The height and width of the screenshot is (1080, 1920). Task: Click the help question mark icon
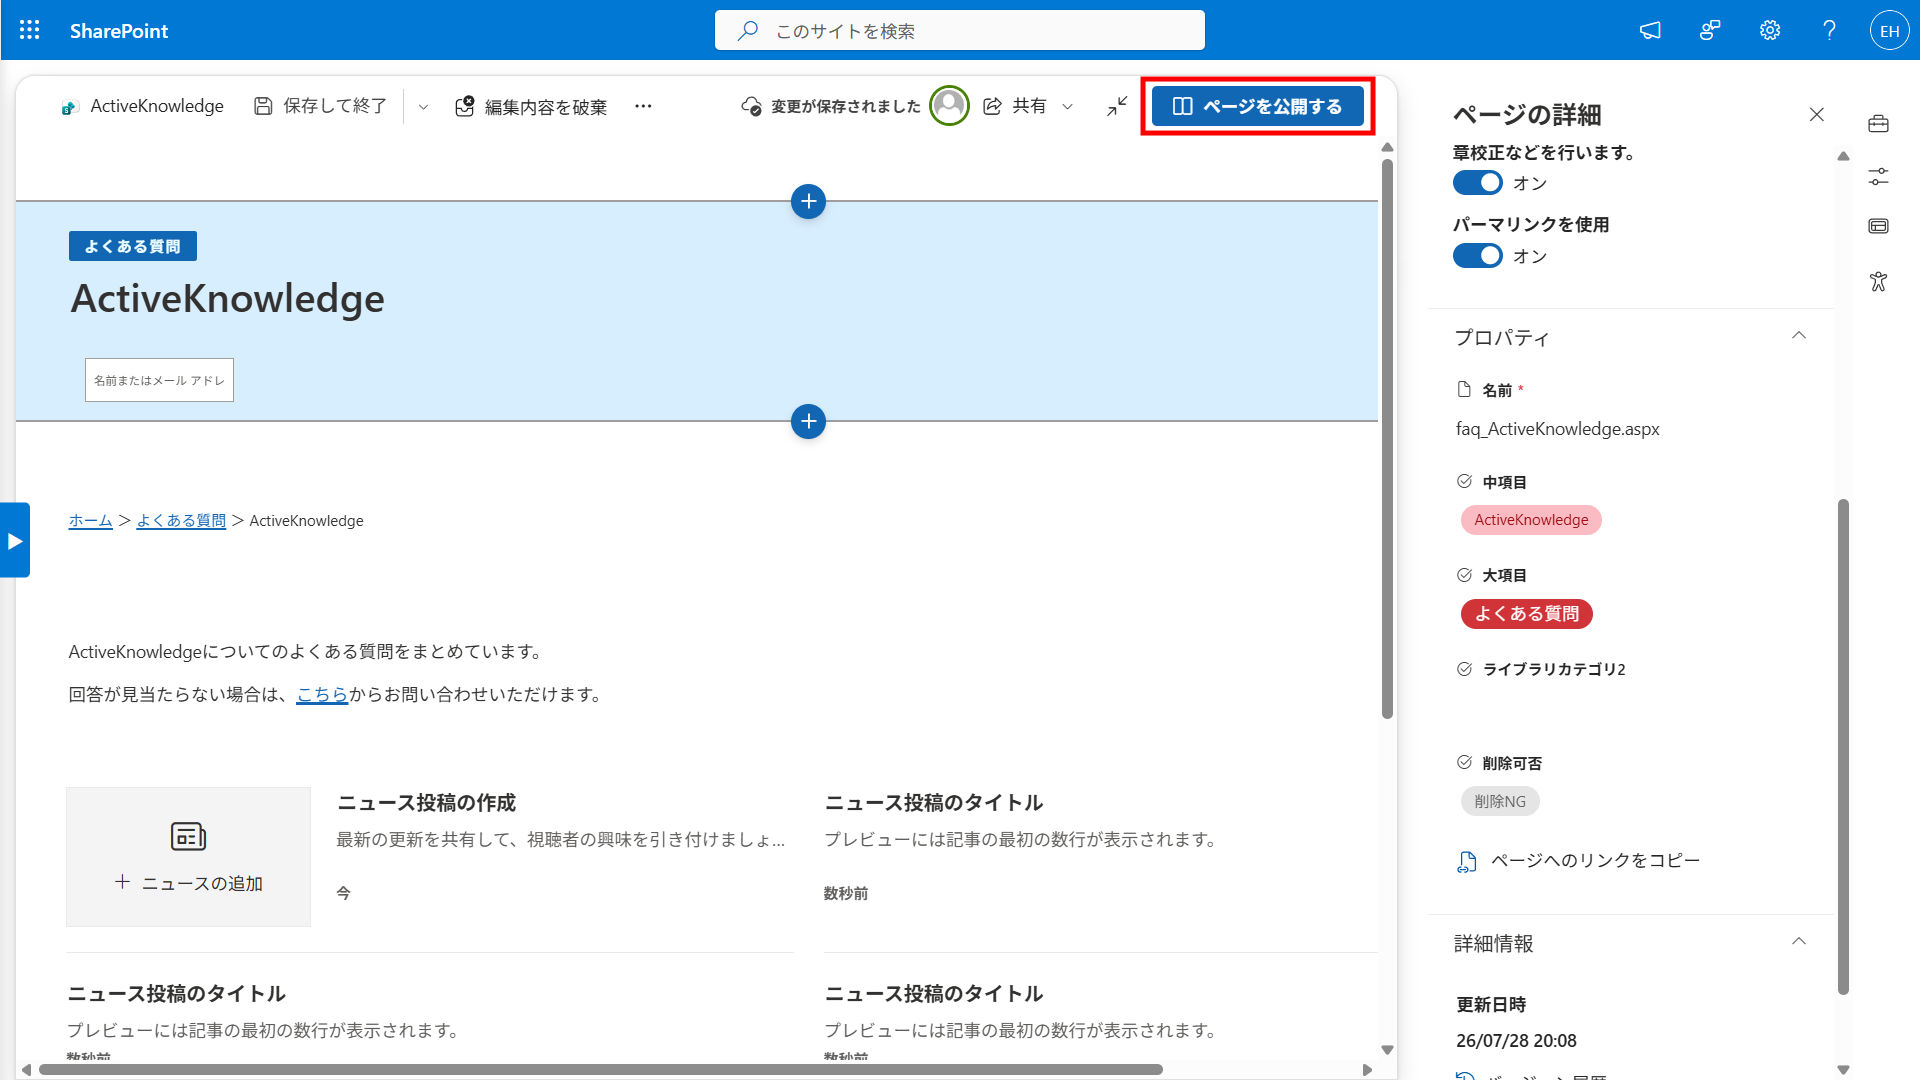[1829, 30]
